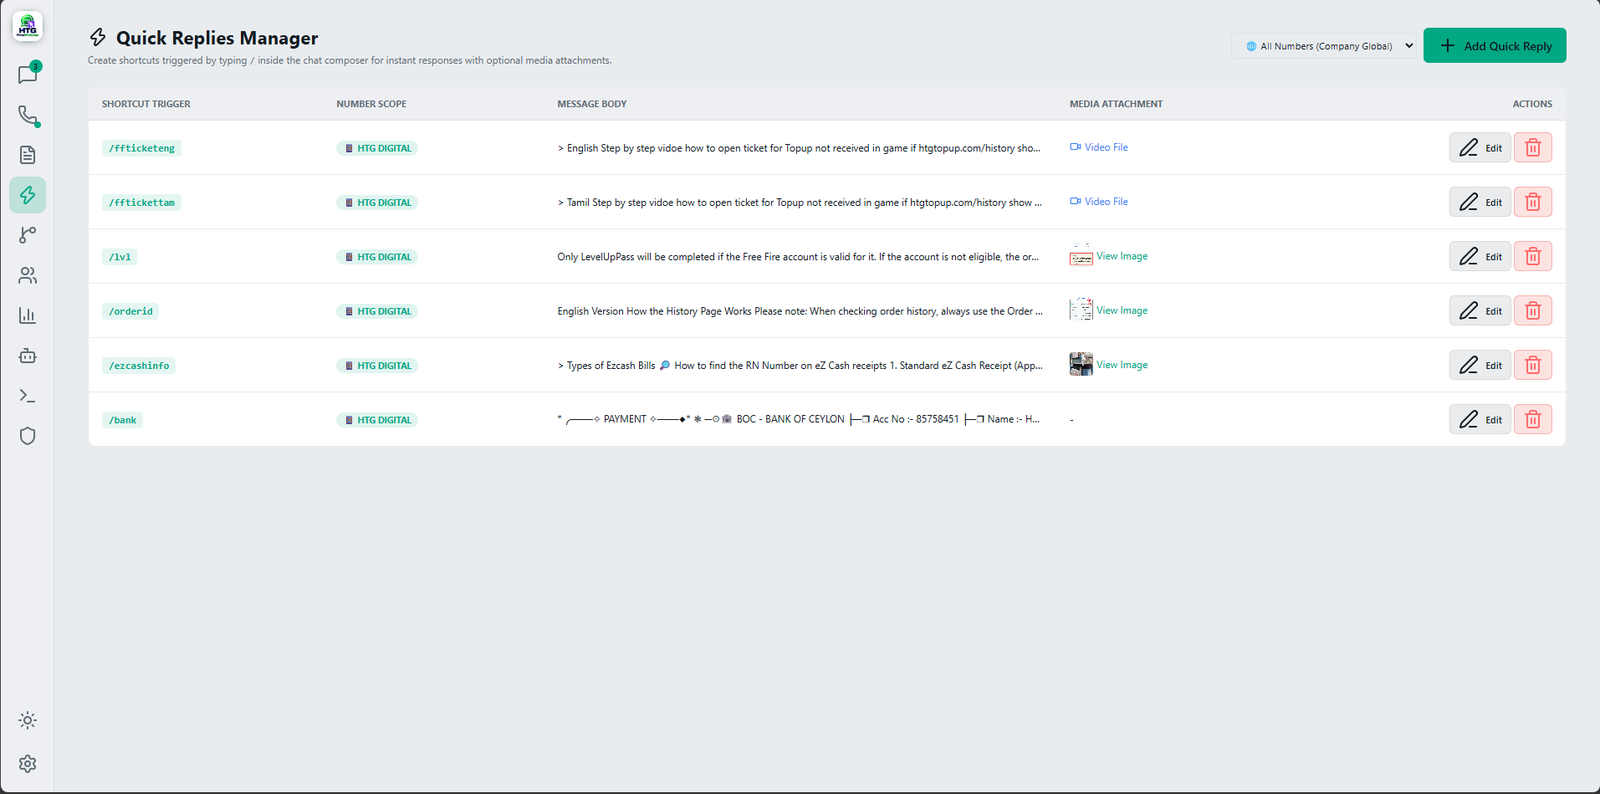This screenshot has height=794, width=1600.
Task: Open the users contacts sidebar icon
Action: coord(28,275)
